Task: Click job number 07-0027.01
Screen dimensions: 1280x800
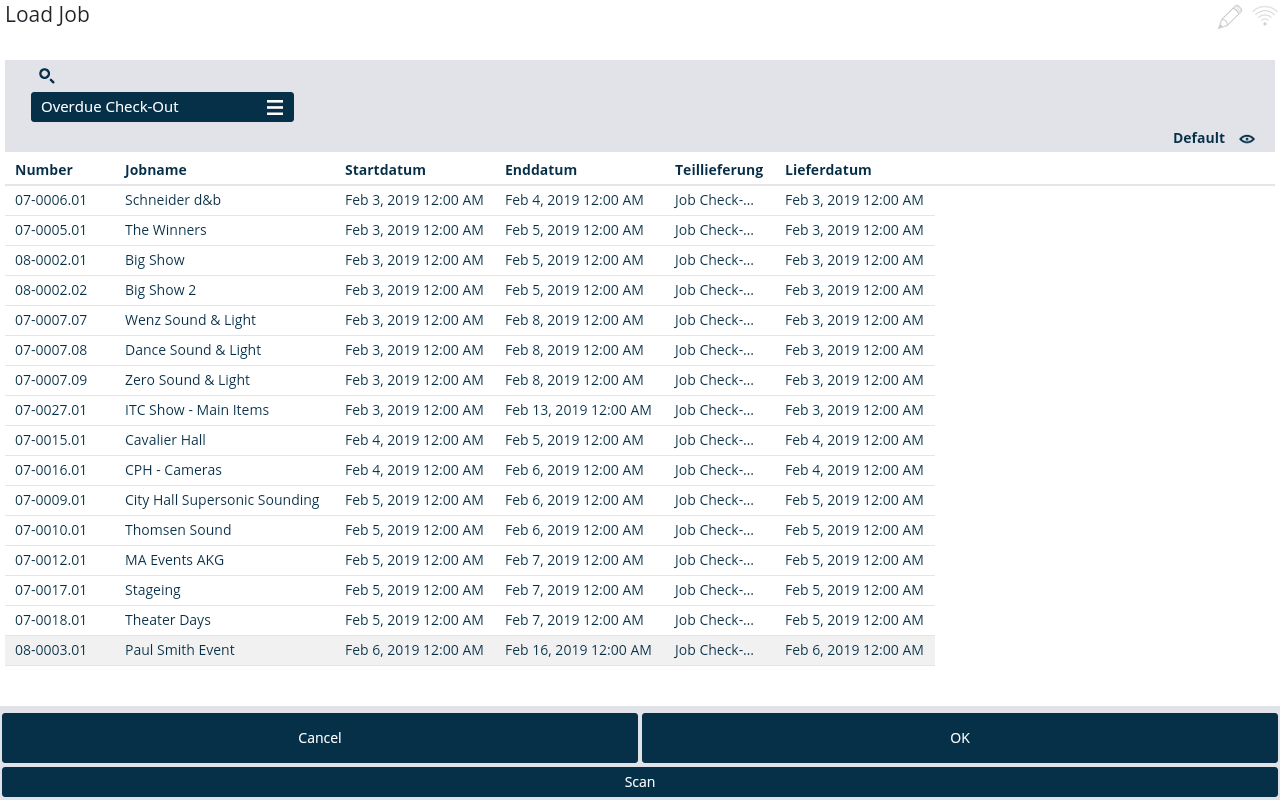Action: point(51,410)
